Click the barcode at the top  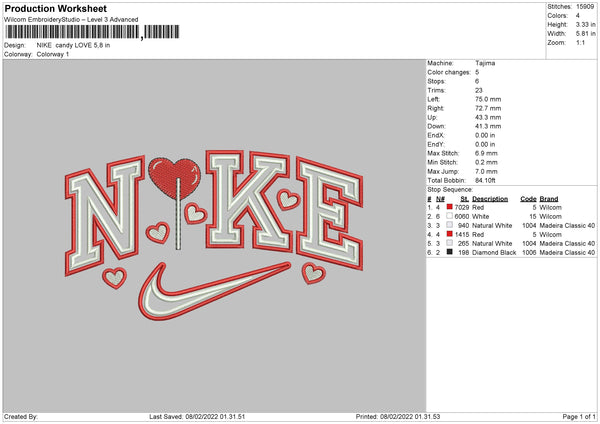(92, 32)
